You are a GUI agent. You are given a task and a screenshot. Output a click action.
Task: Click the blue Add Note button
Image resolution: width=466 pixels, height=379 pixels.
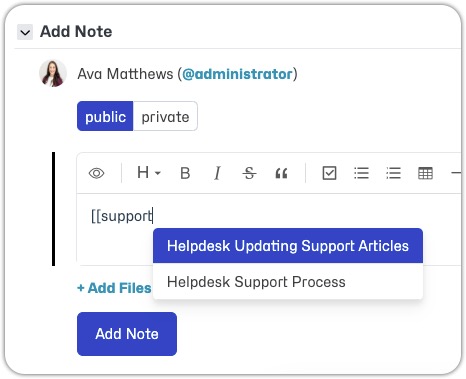click(127, 334)
